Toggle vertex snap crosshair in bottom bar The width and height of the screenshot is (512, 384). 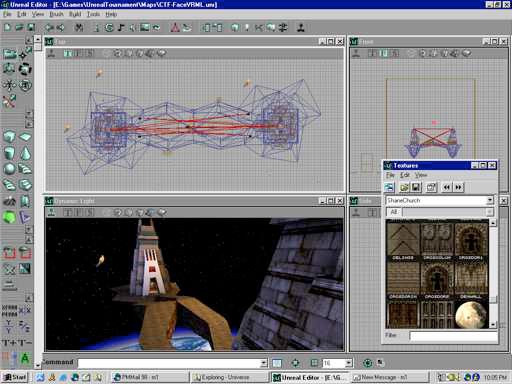(295, 363)
